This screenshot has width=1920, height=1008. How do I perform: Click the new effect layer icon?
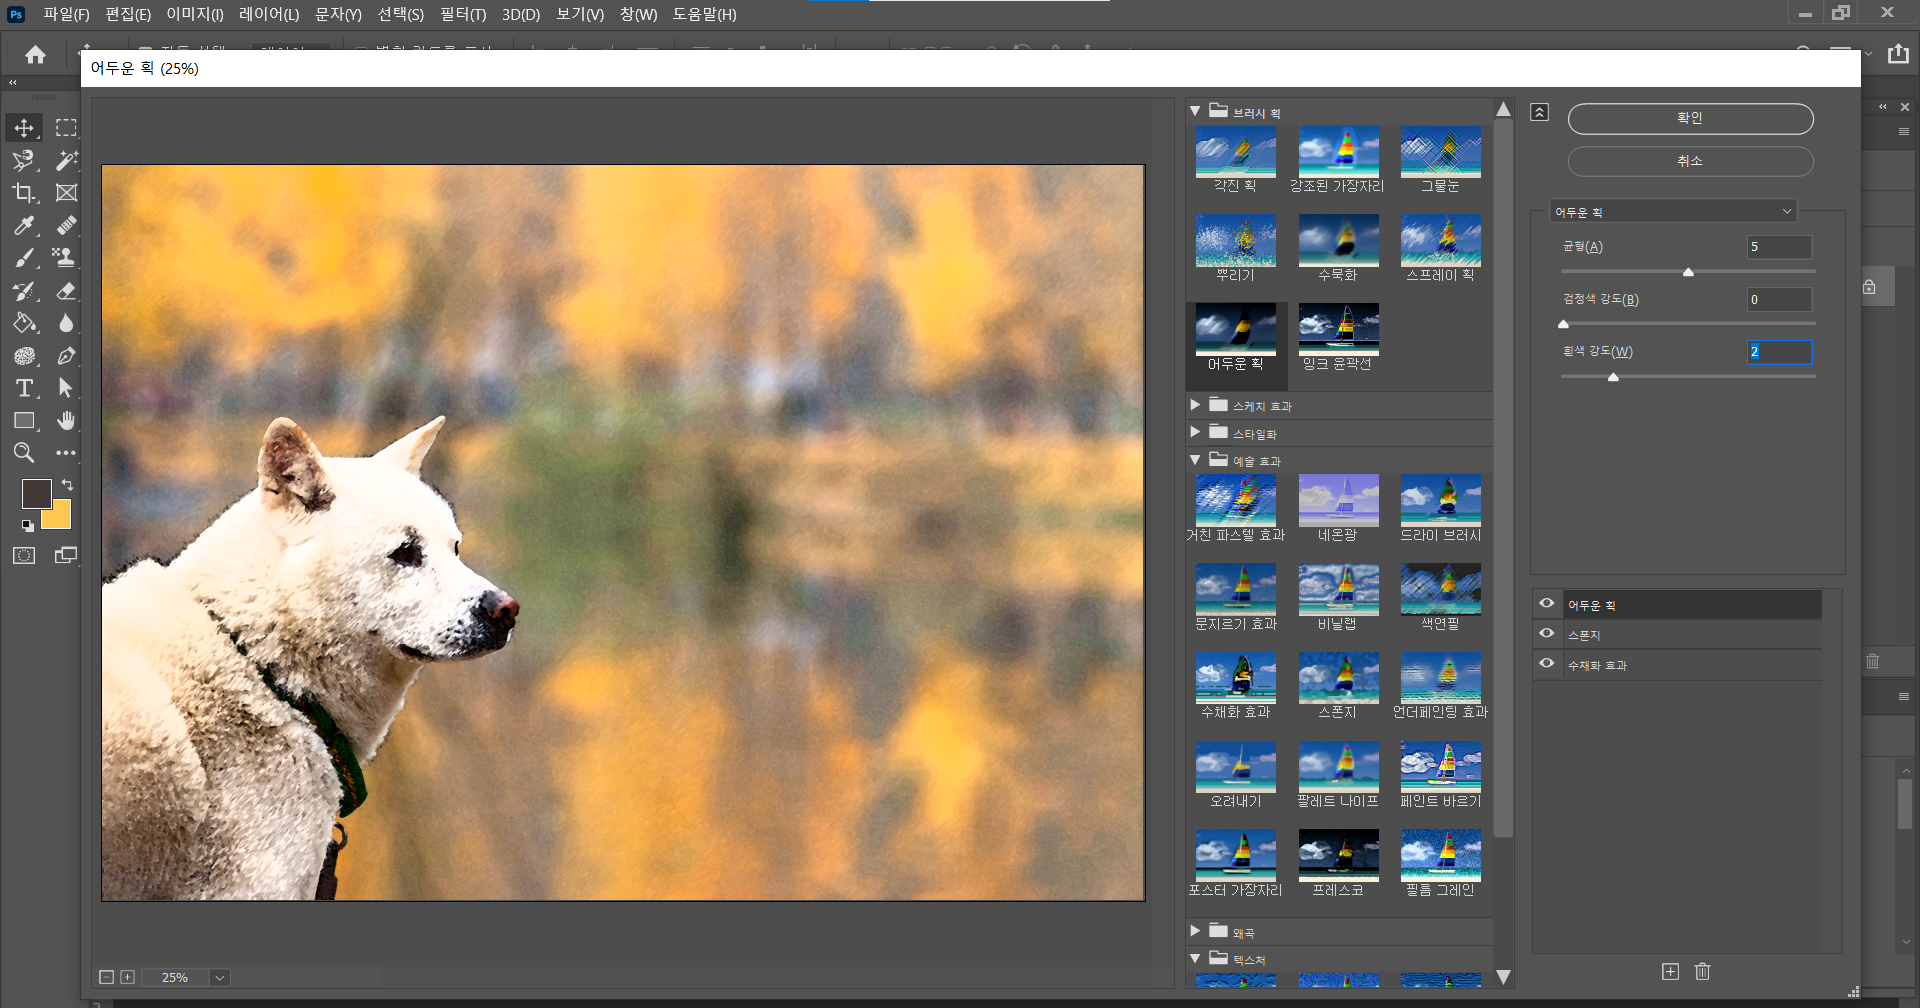(x=1670, y=972)
